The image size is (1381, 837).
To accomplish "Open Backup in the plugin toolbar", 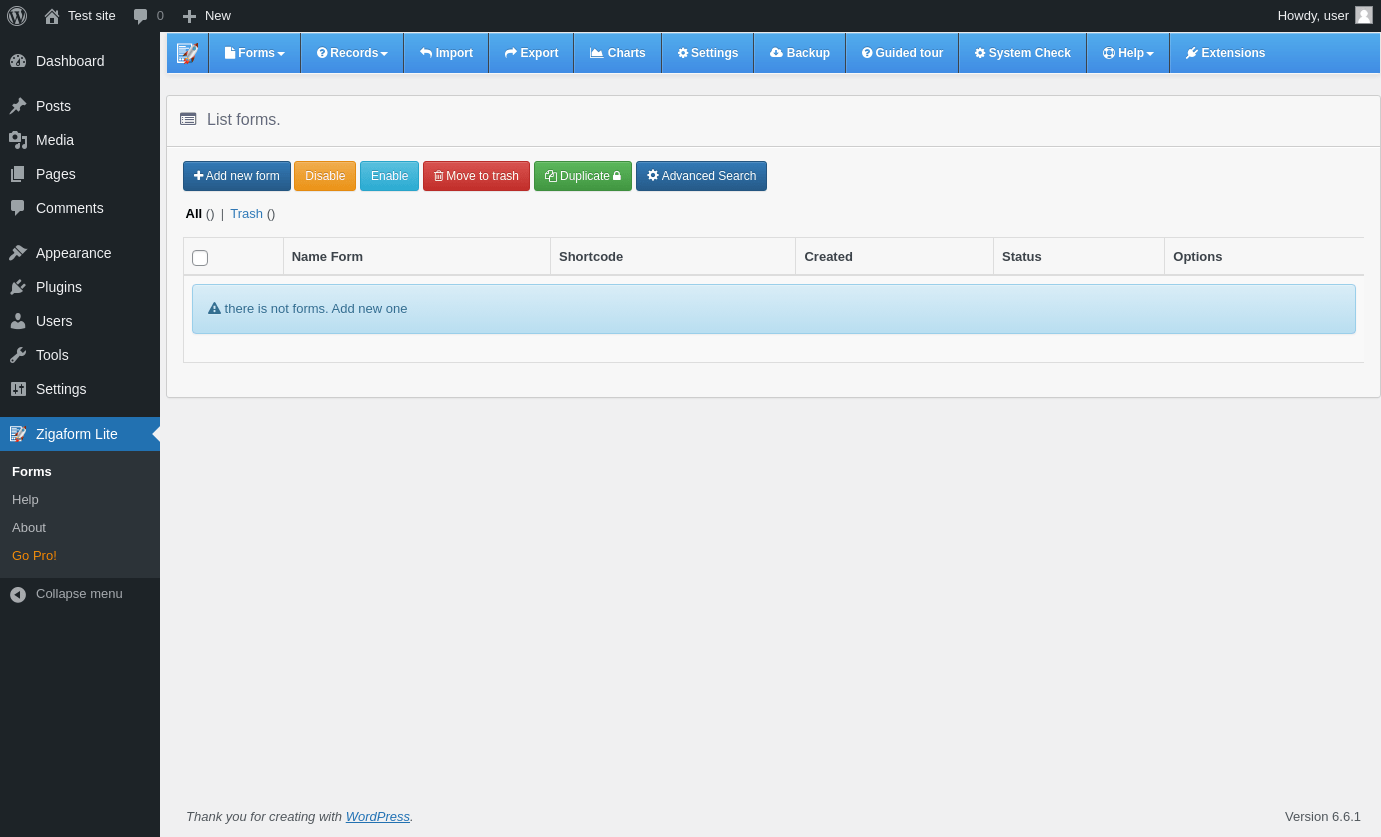I will point(800,53).
